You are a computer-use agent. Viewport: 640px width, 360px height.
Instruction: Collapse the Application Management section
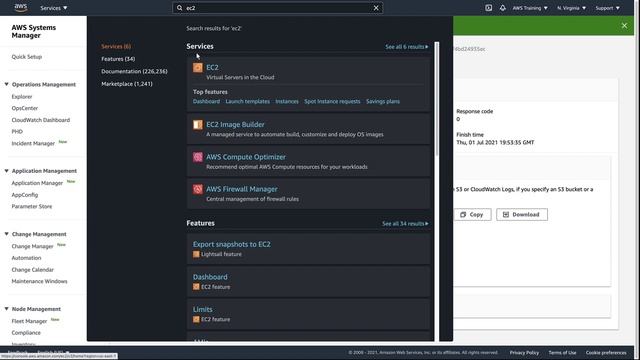coord(7,171)
